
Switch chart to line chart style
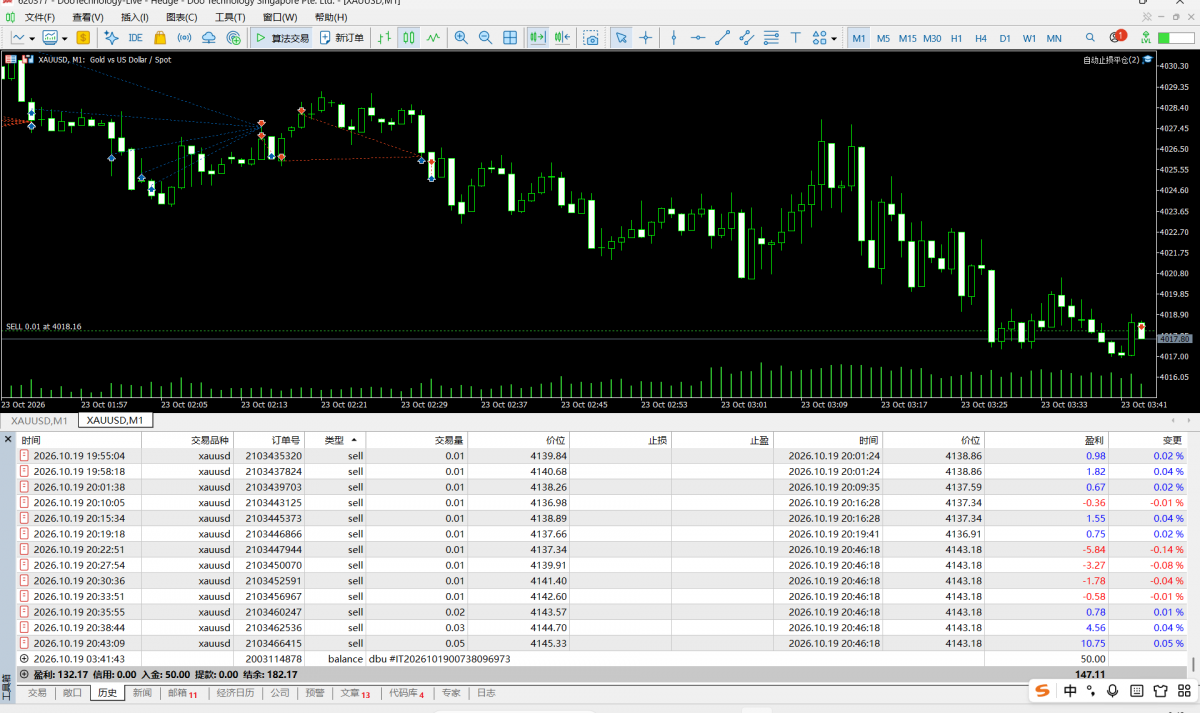[433, 38]
